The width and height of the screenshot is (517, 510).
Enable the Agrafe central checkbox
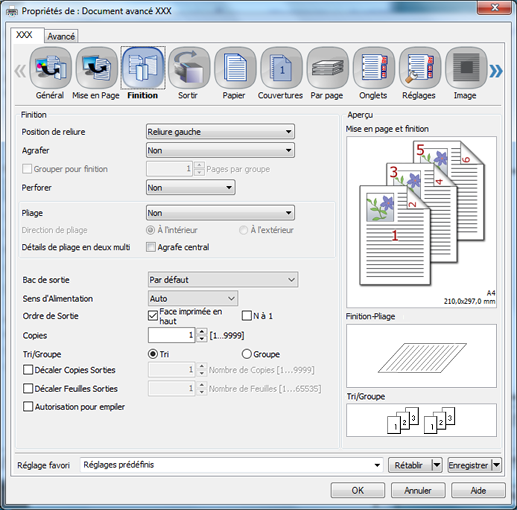[x=151, y=247]
